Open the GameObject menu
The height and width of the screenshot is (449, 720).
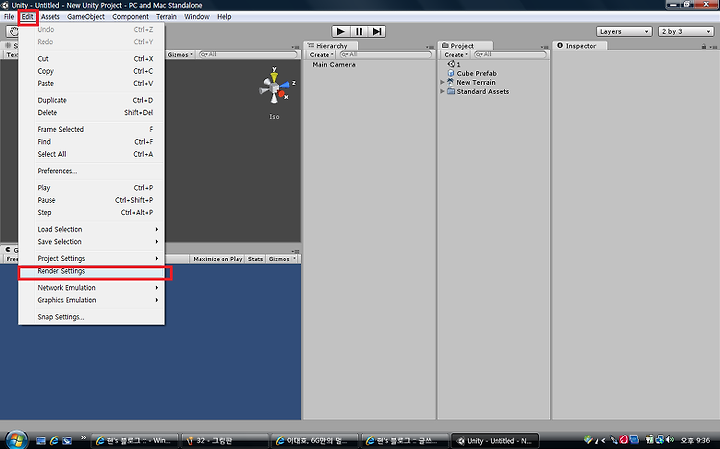tap(86, 17)
